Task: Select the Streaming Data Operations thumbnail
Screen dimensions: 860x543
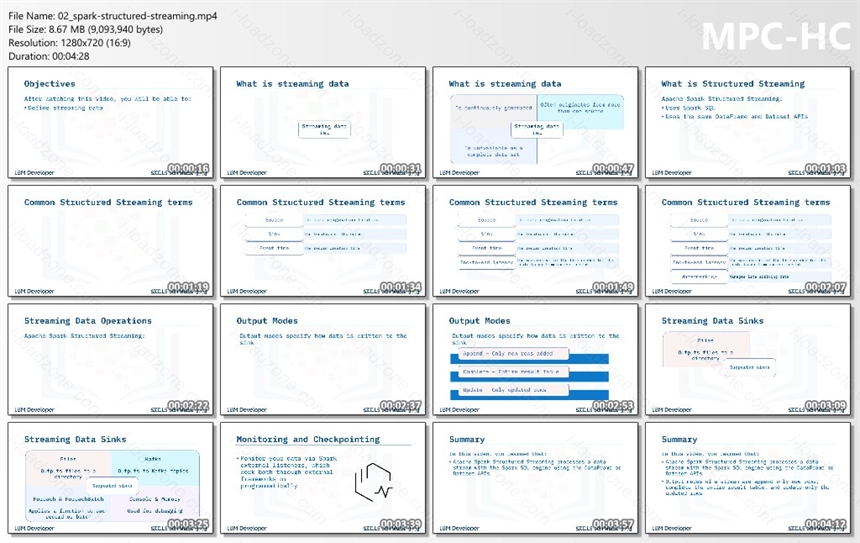Action: pos(110,359)
